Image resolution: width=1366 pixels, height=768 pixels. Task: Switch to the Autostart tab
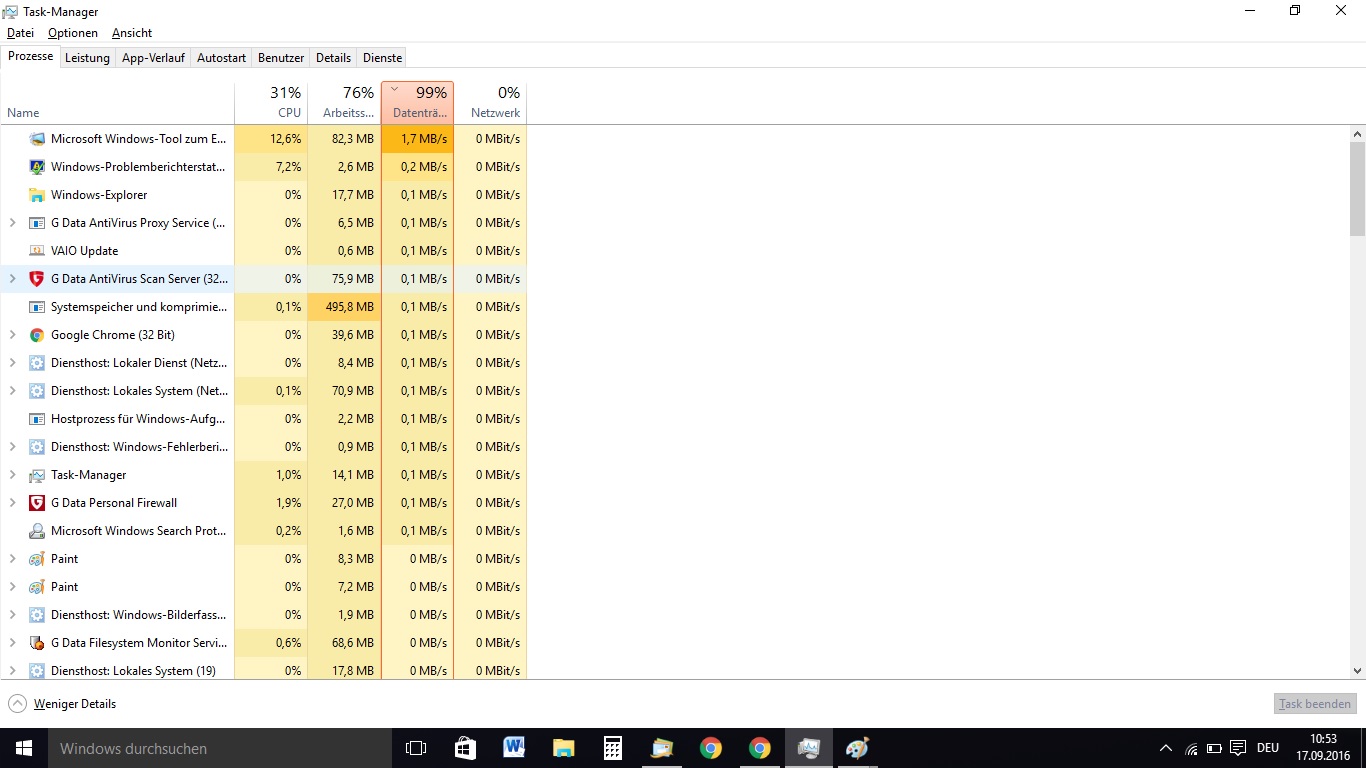coord(221,58)
